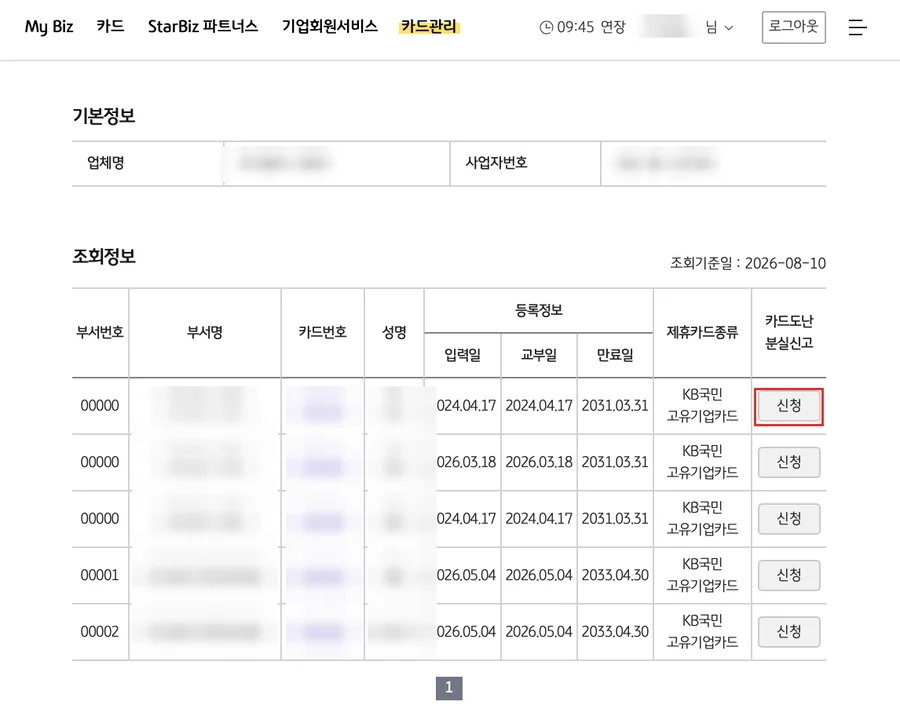The image size is (900, 727).
Task: Click the 만료일 subheader
Action: coord(615,355)
